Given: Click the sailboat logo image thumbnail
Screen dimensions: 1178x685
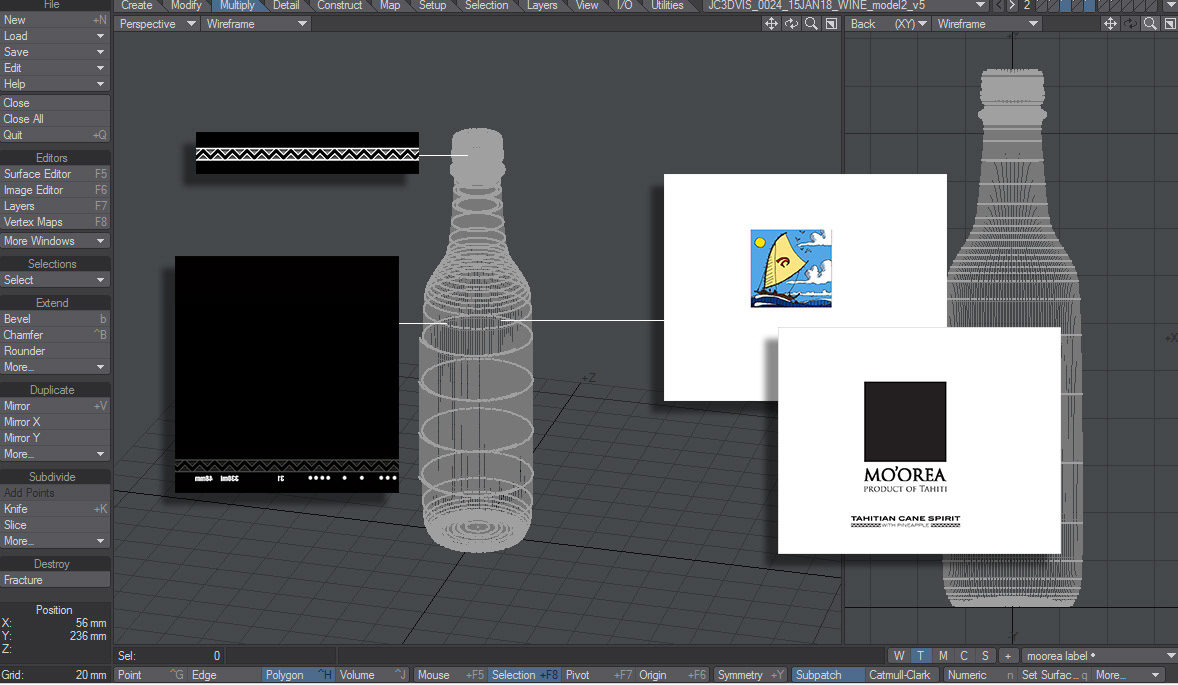Looking at the screenshot, I should coord(791,268).
